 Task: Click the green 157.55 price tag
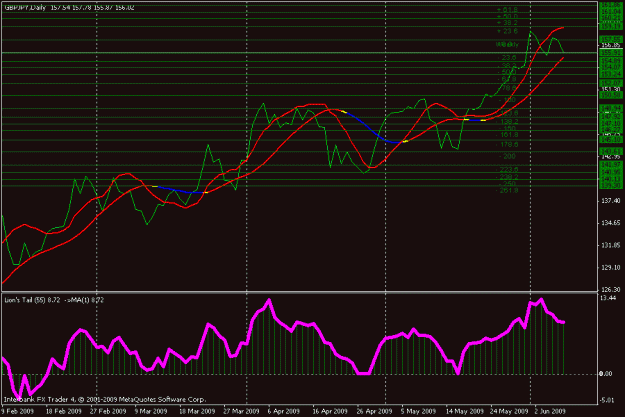[611, 39]
